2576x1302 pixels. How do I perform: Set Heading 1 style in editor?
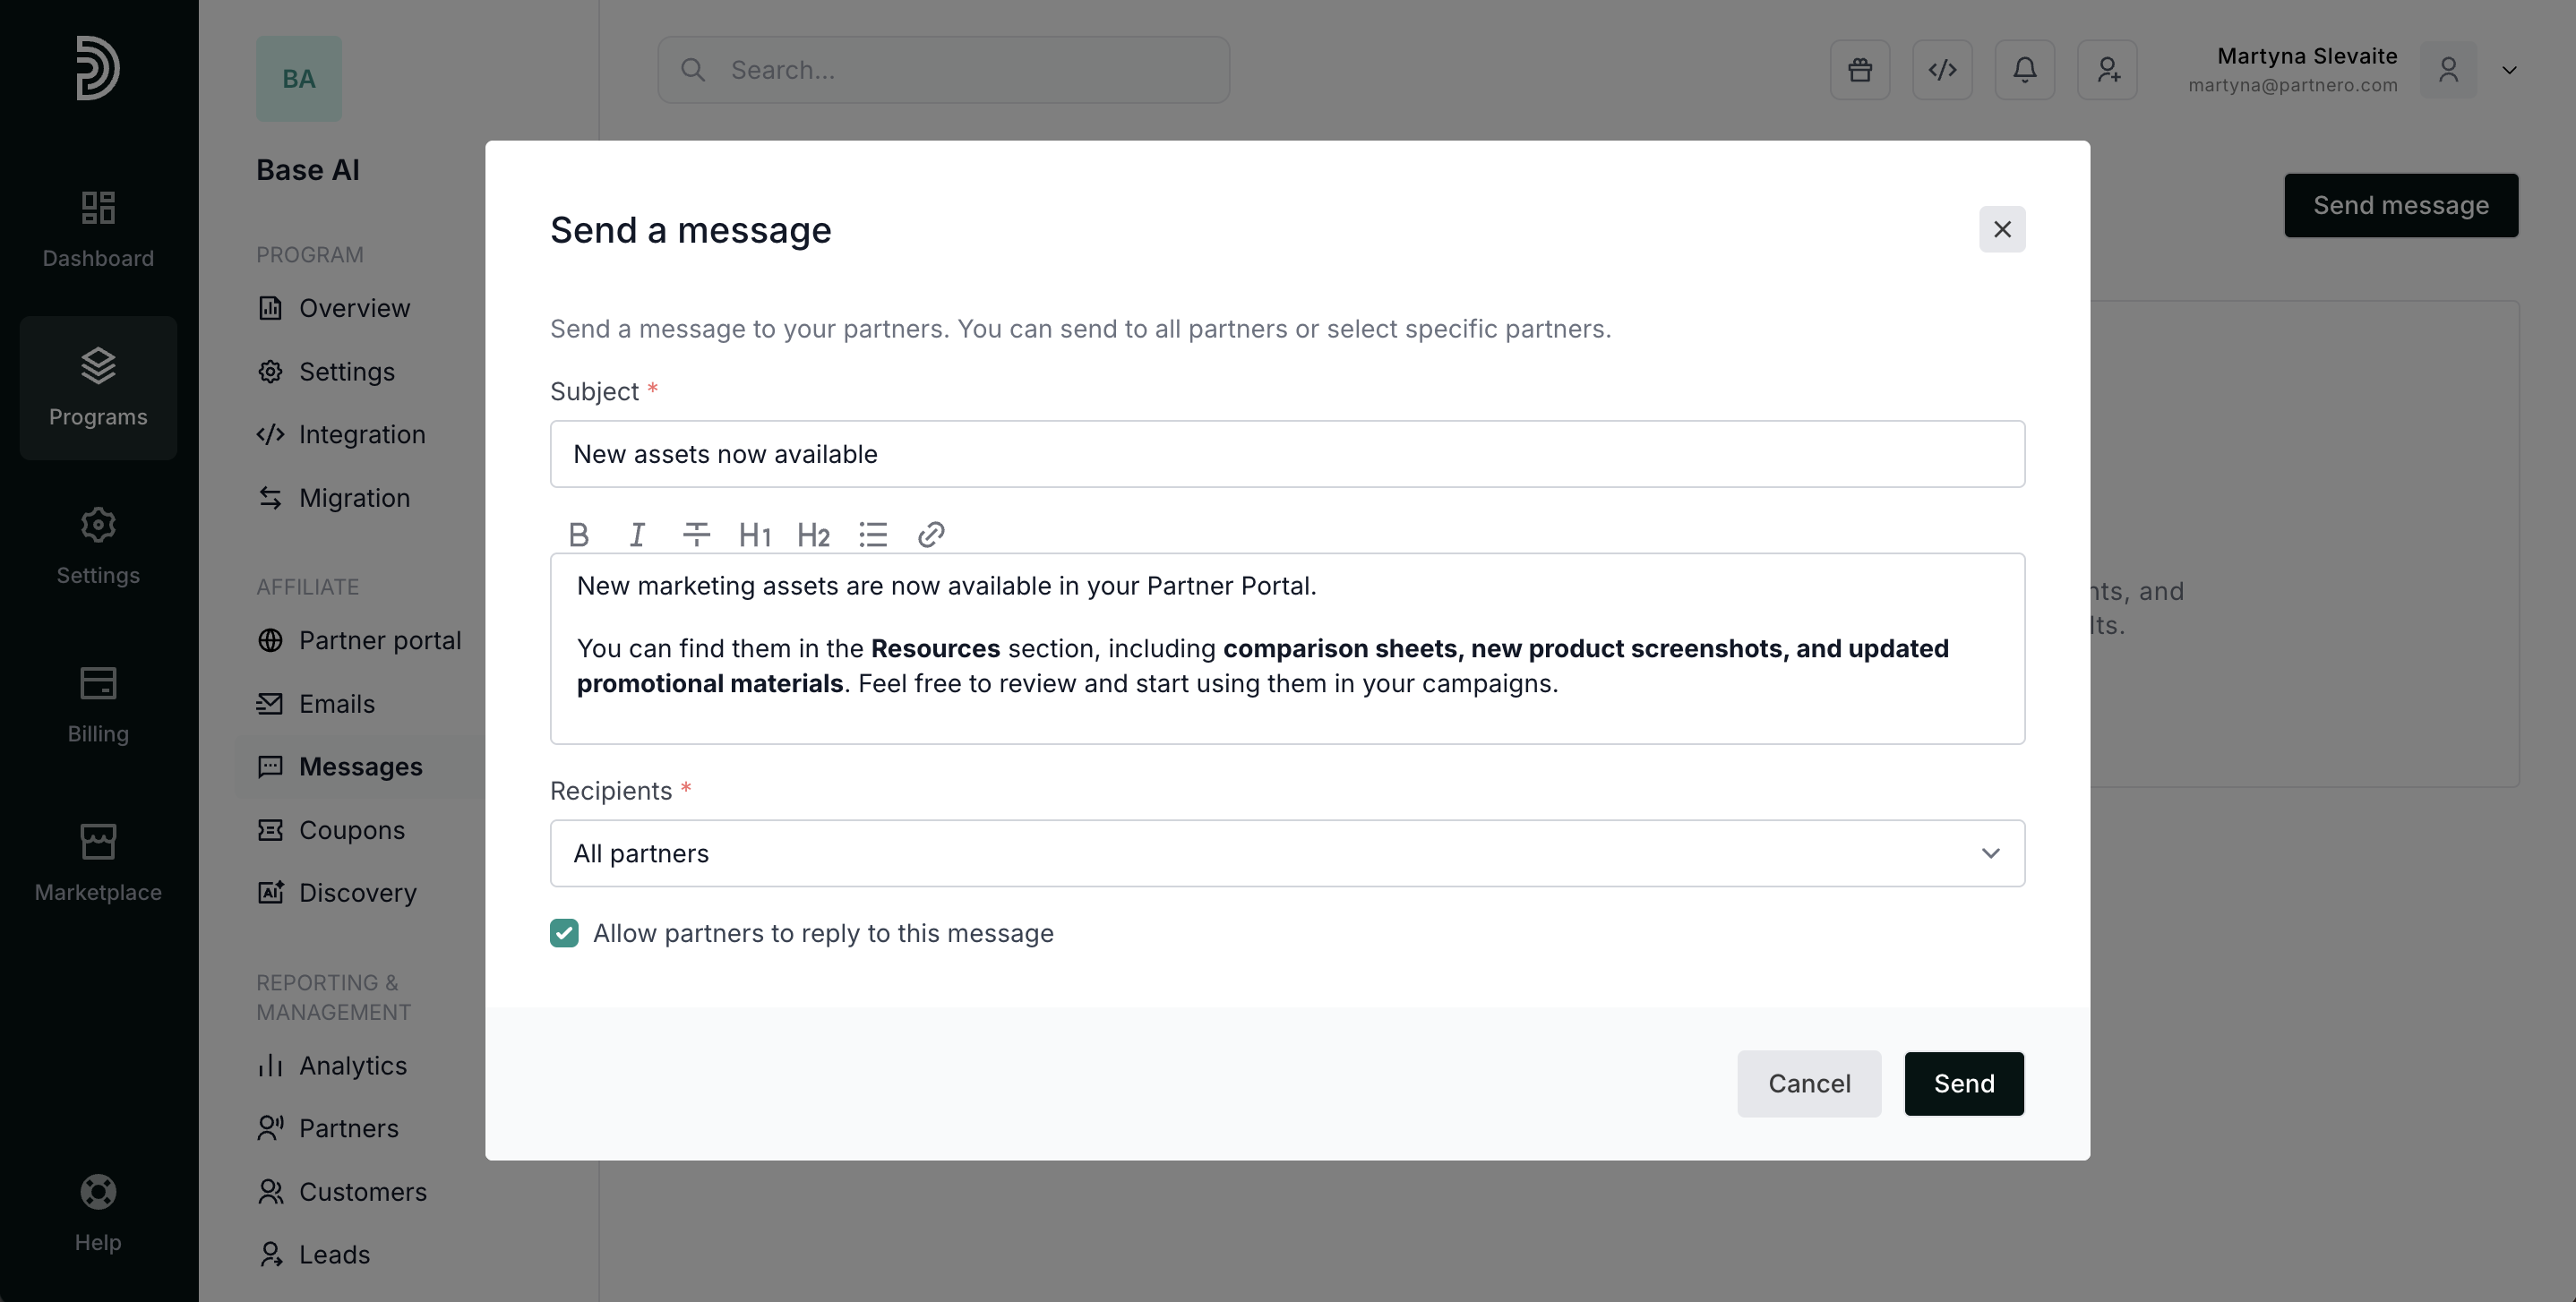755,535
